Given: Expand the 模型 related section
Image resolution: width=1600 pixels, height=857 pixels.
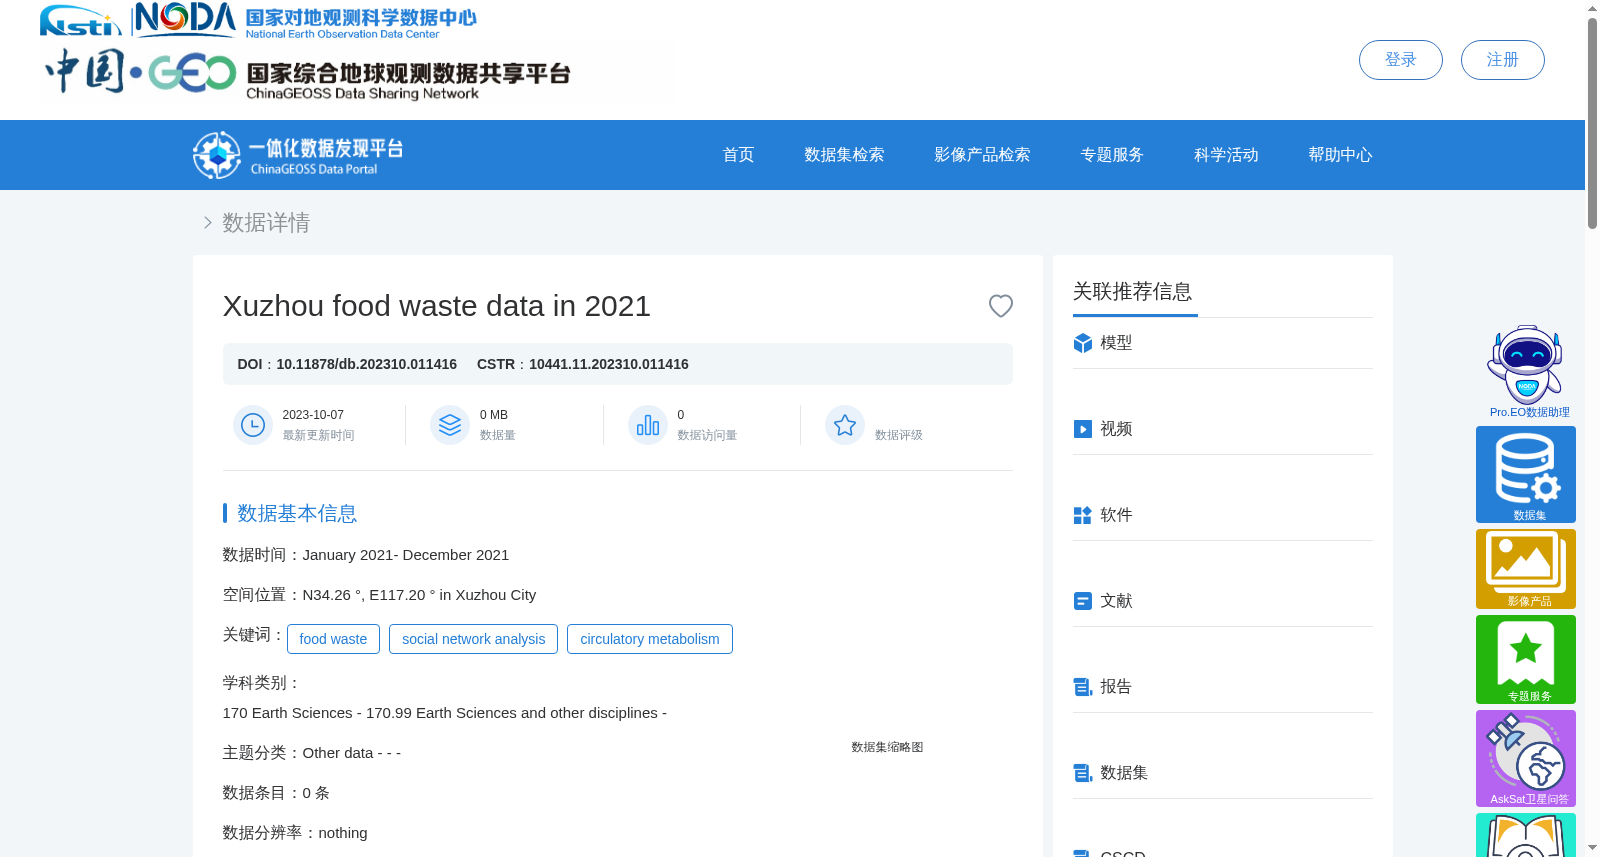Looking at the screenshot, I should (x=1222, y=343).
